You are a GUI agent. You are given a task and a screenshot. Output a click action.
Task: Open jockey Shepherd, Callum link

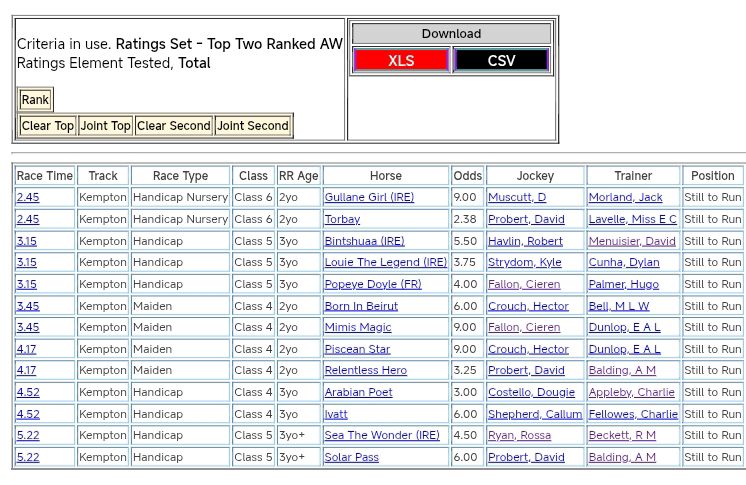tap(534, 415)
